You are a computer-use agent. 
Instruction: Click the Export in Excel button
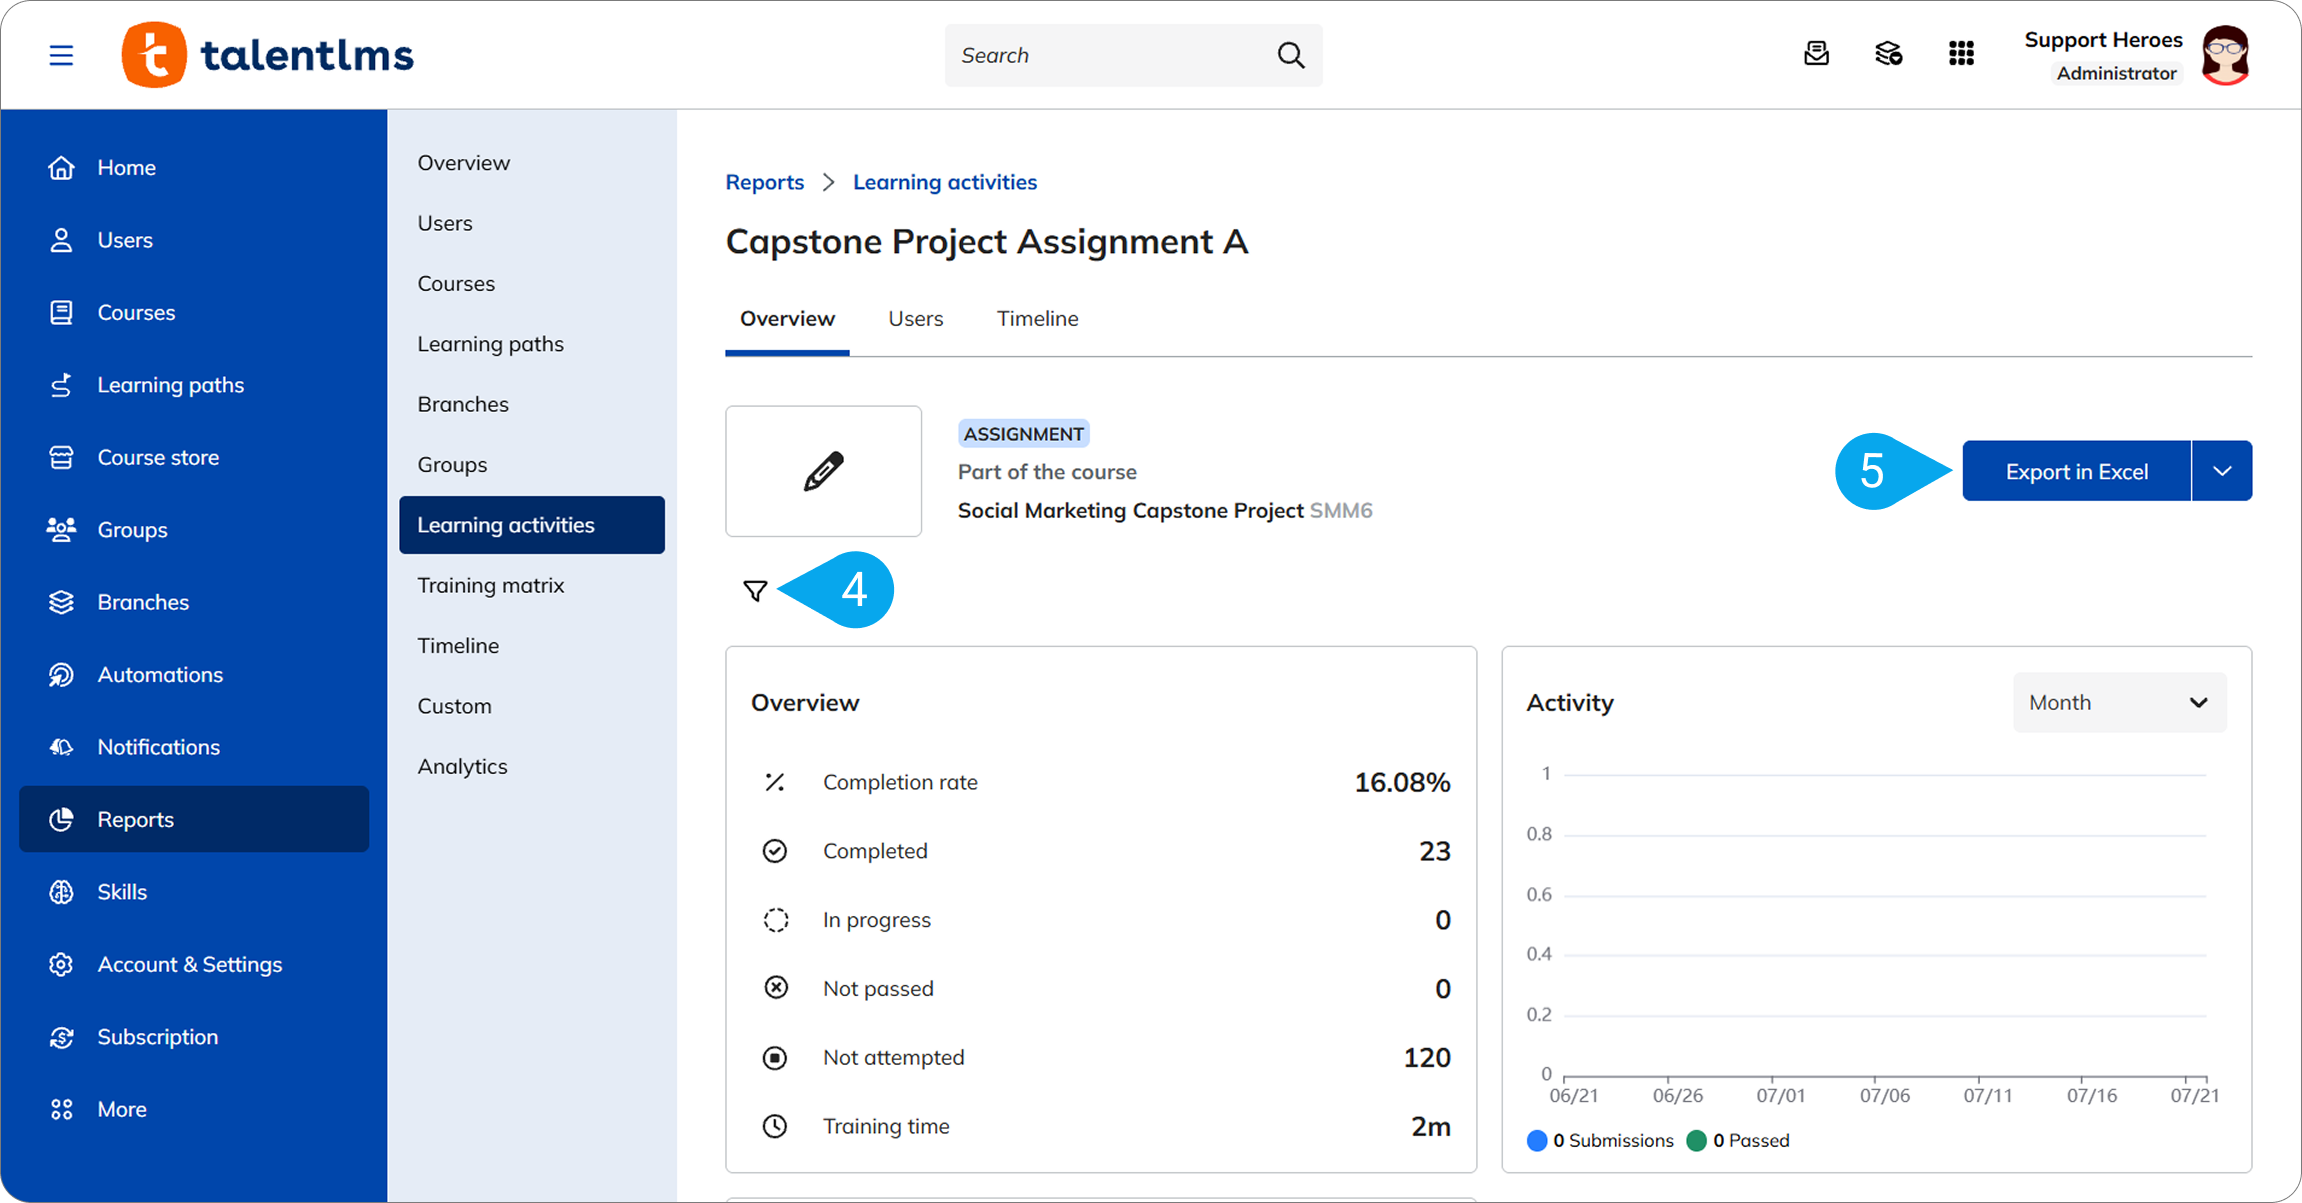(2076, 471)
